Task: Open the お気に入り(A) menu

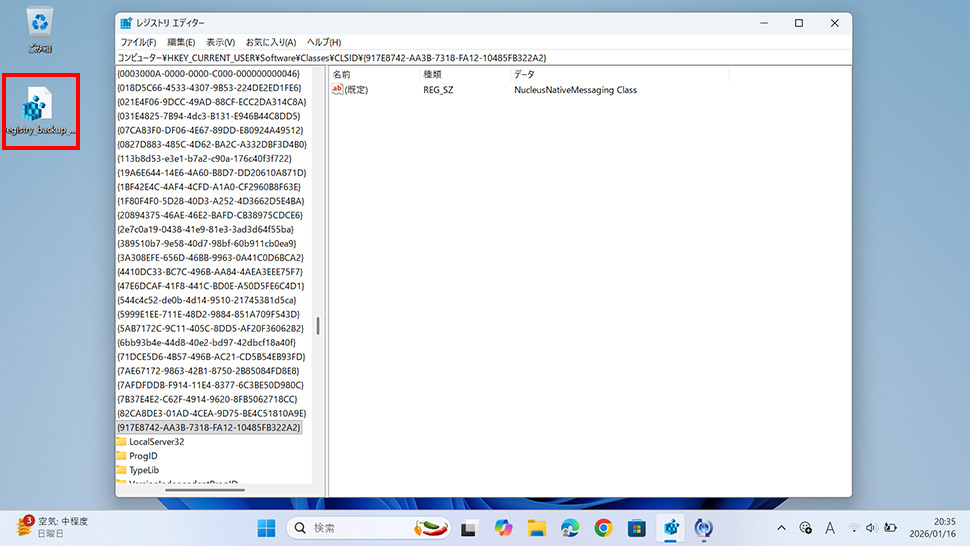Action: click(x=271, y=42)
